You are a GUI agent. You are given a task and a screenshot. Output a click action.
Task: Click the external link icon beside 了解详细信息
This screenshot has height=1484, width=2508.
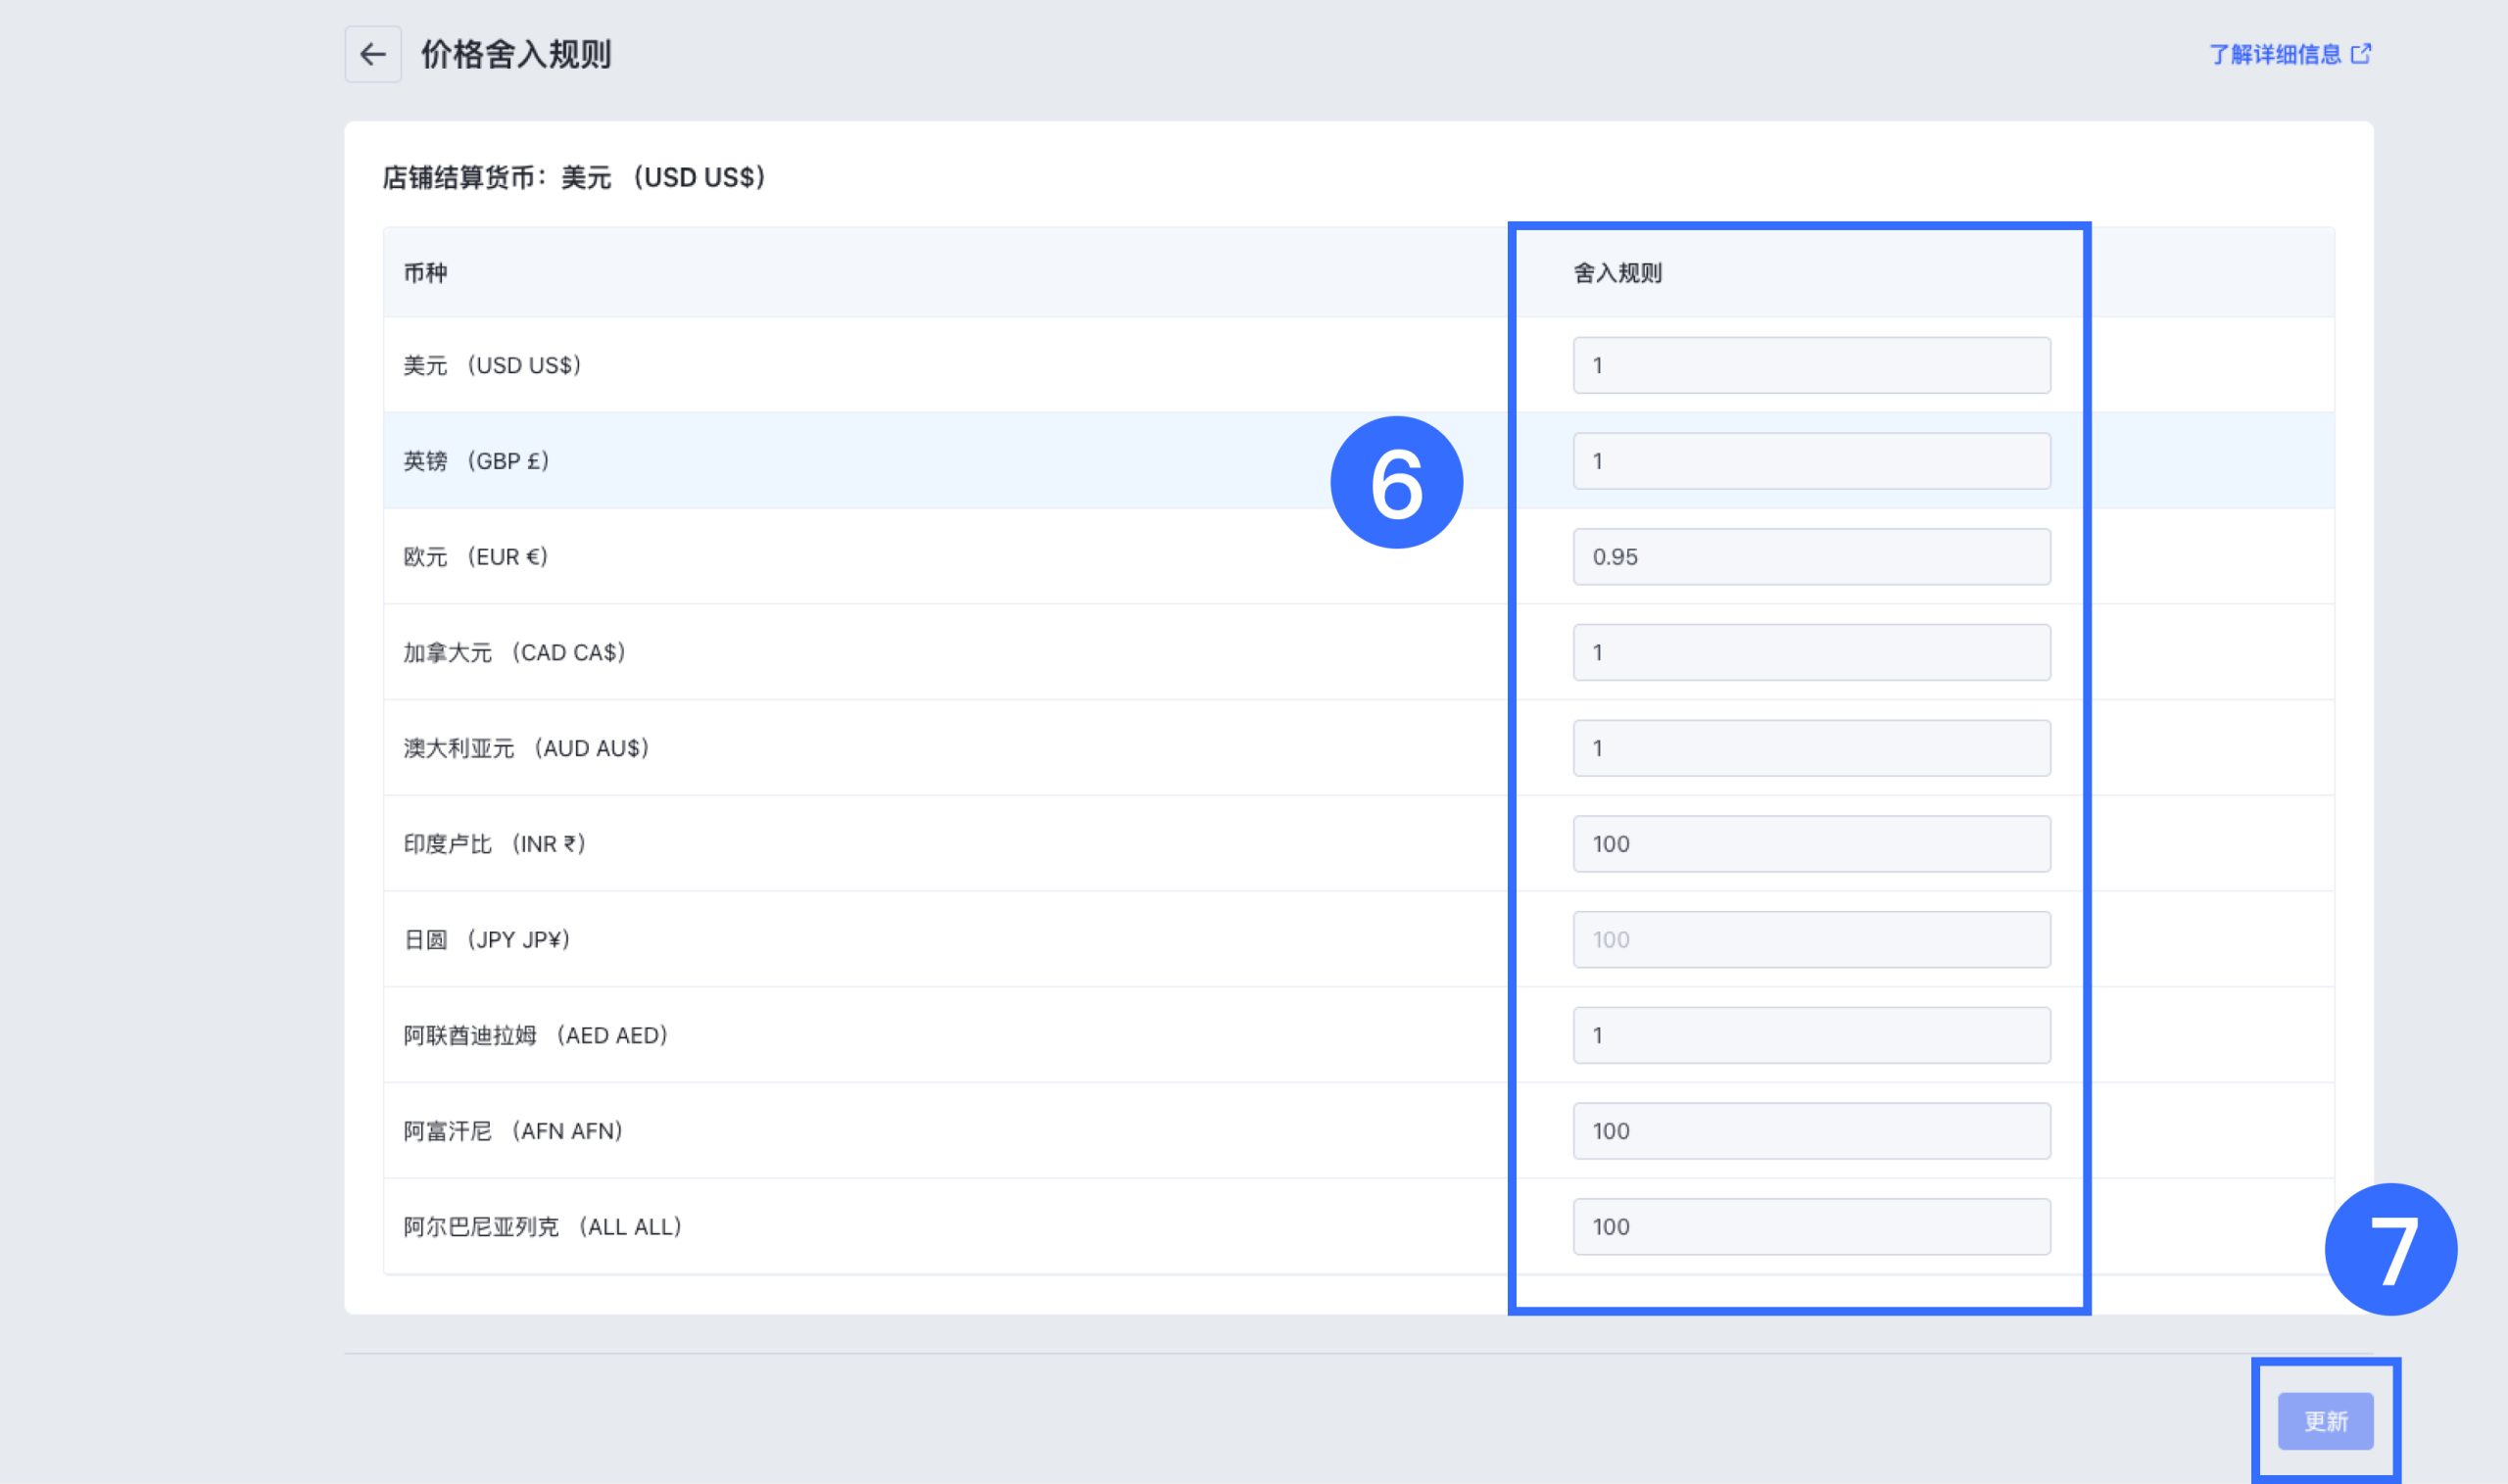(2361, 54)
